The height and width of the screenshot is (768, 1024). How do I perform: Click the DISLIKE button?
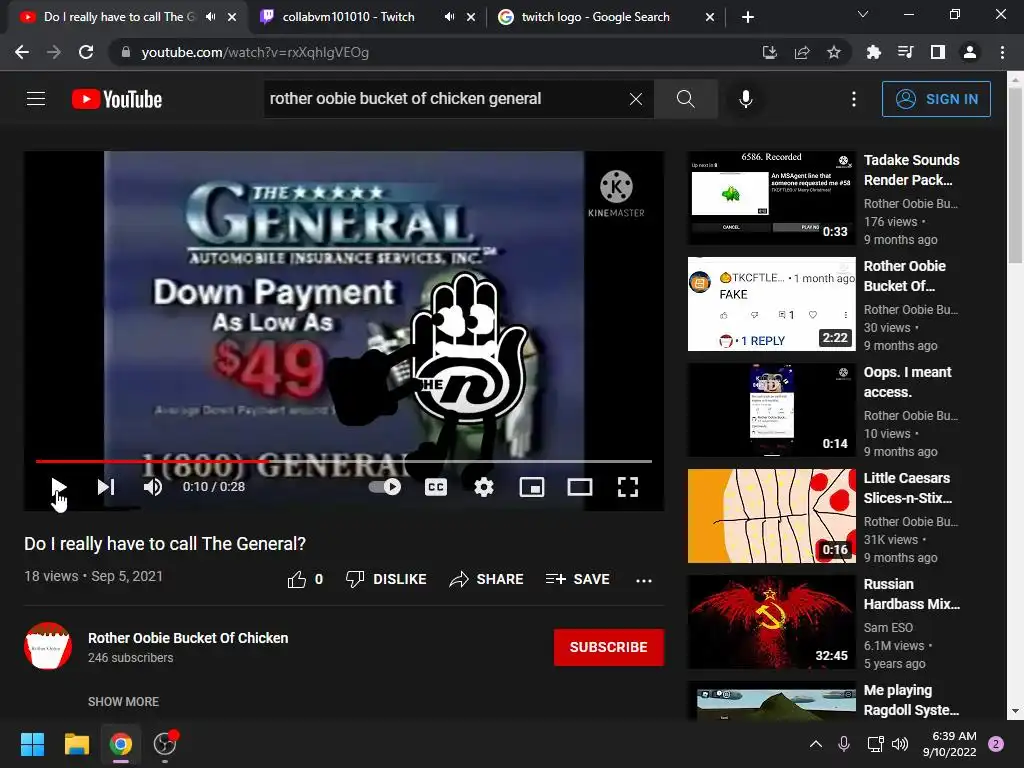tap(386, 579)
